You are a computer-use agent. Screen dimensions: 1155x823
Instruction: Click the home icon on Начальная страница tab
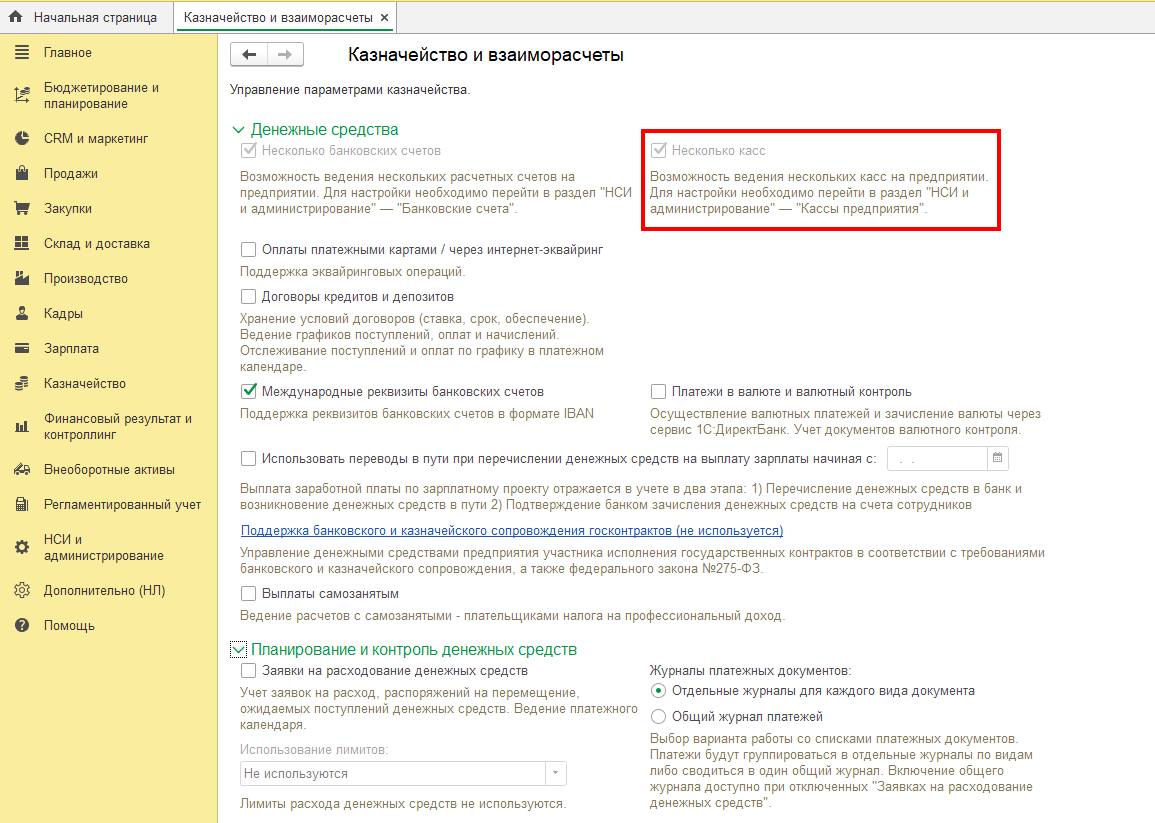coord(15,17)
